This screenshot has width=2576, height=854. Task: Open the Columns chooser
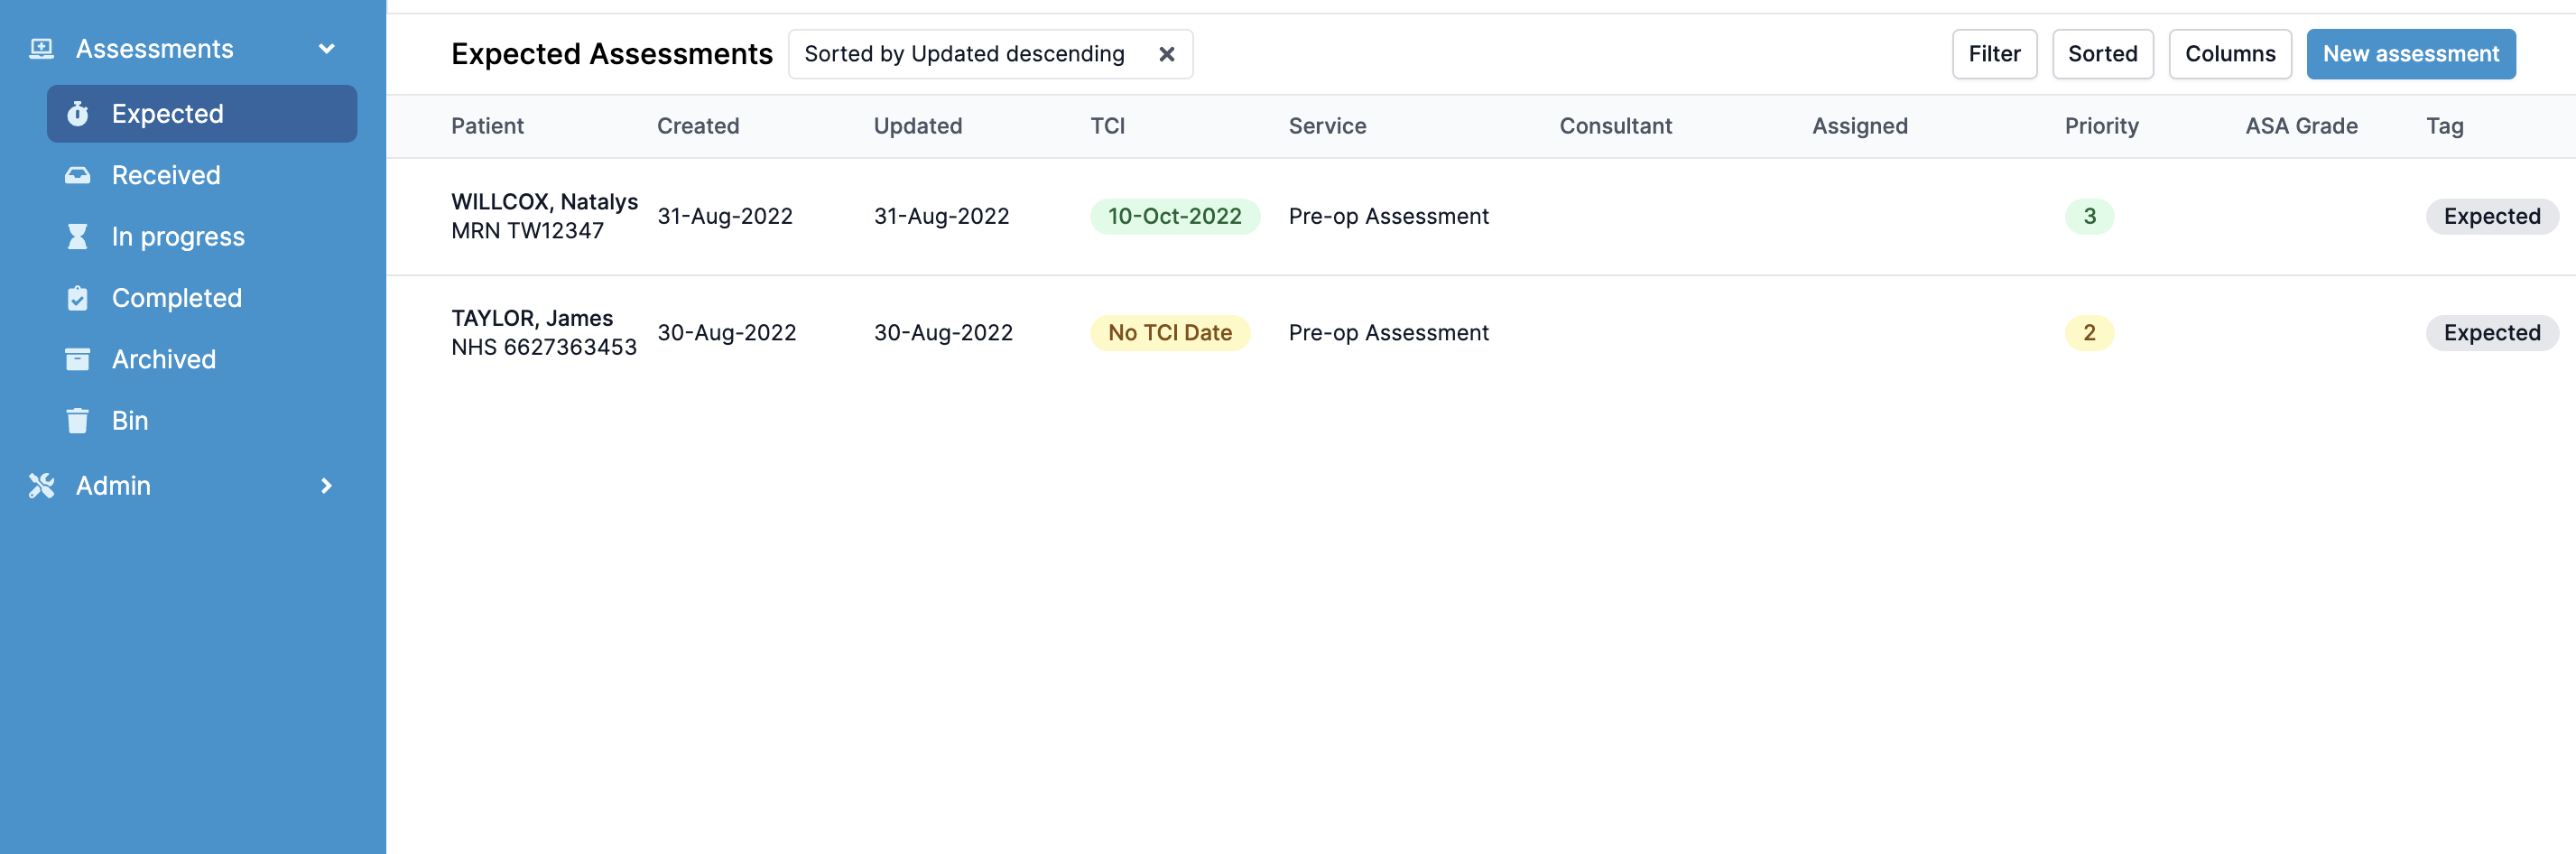tap(2229, 54)
